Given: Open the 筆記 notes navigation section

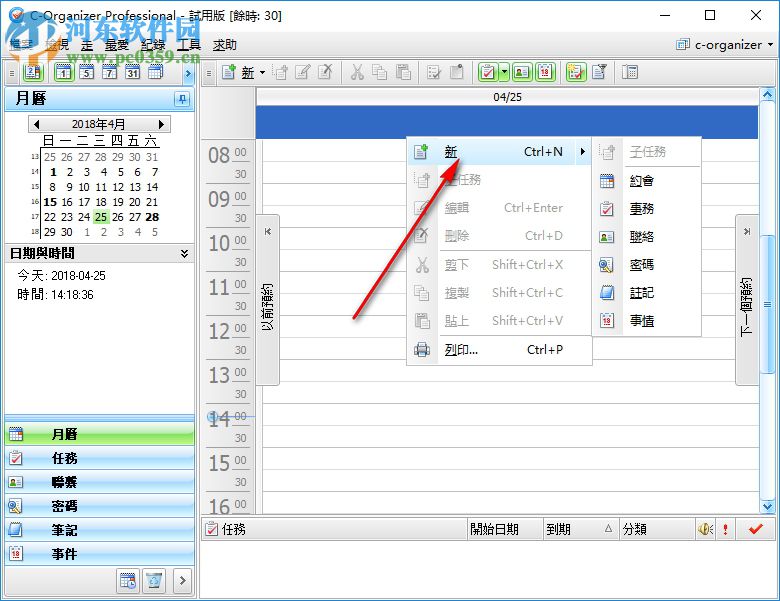Looking at the screenshot, I should pyautogui.click(x=99, y=530).
